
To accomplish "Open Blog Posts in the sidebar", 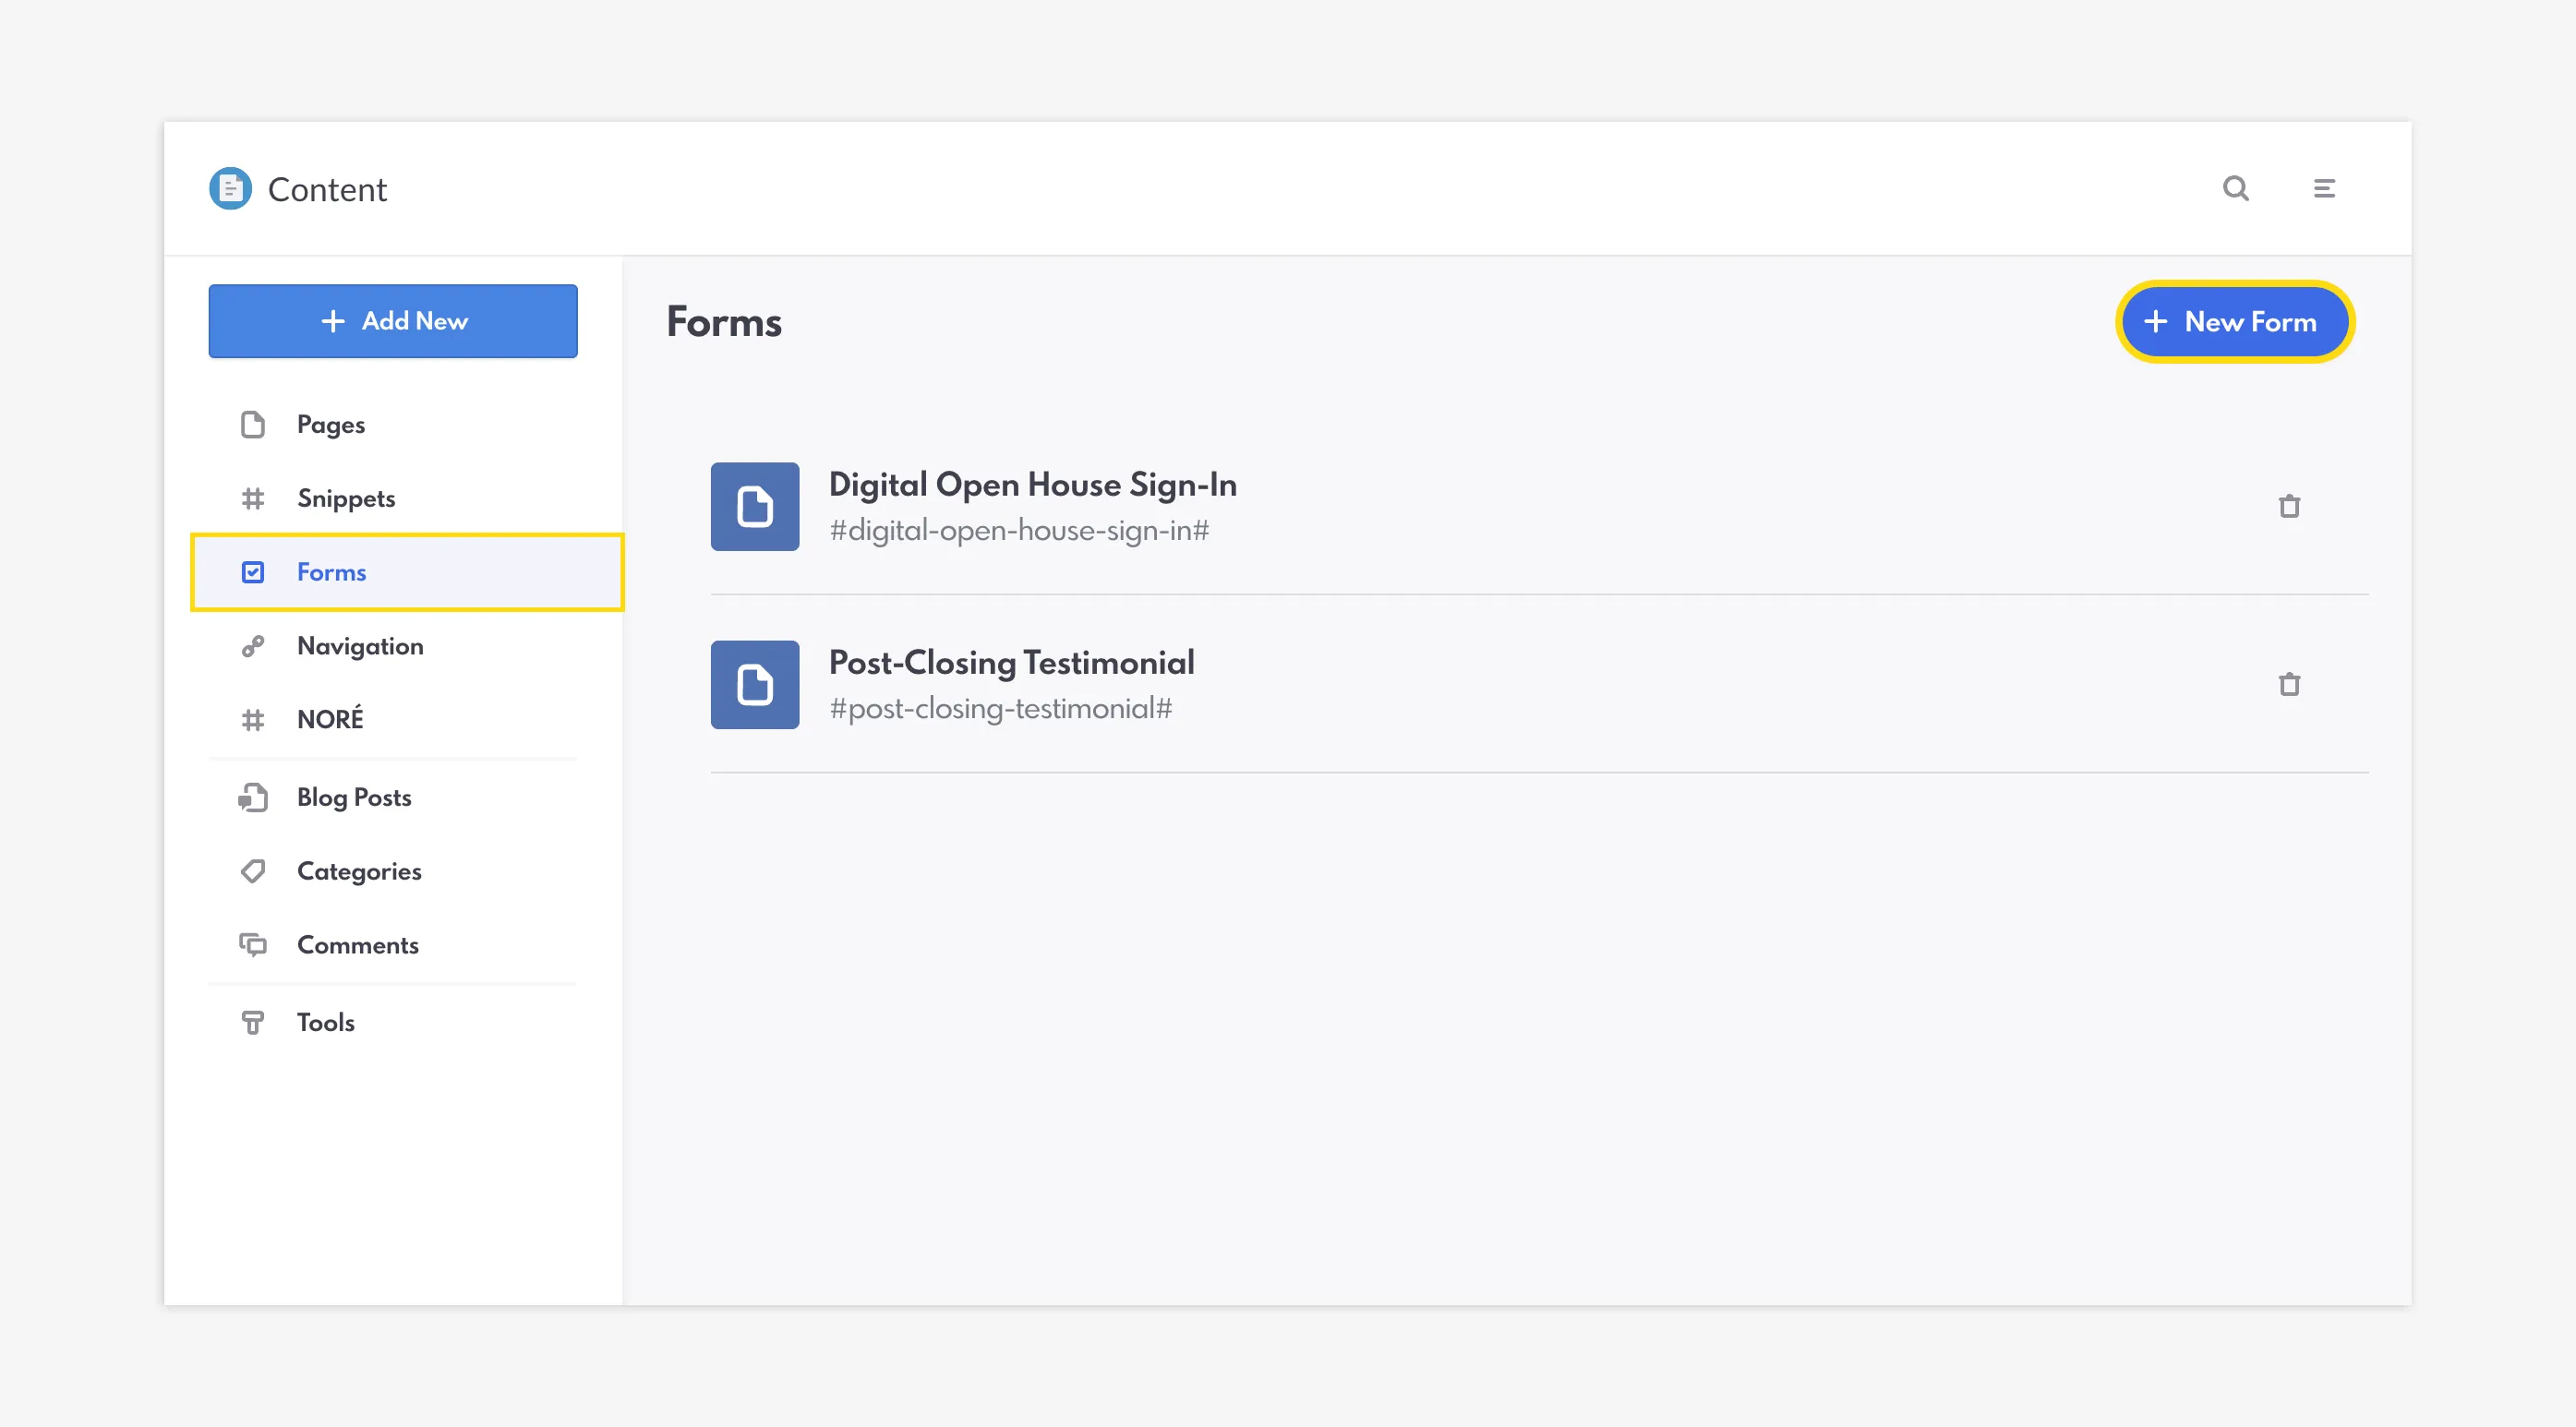I will [354, 797].
